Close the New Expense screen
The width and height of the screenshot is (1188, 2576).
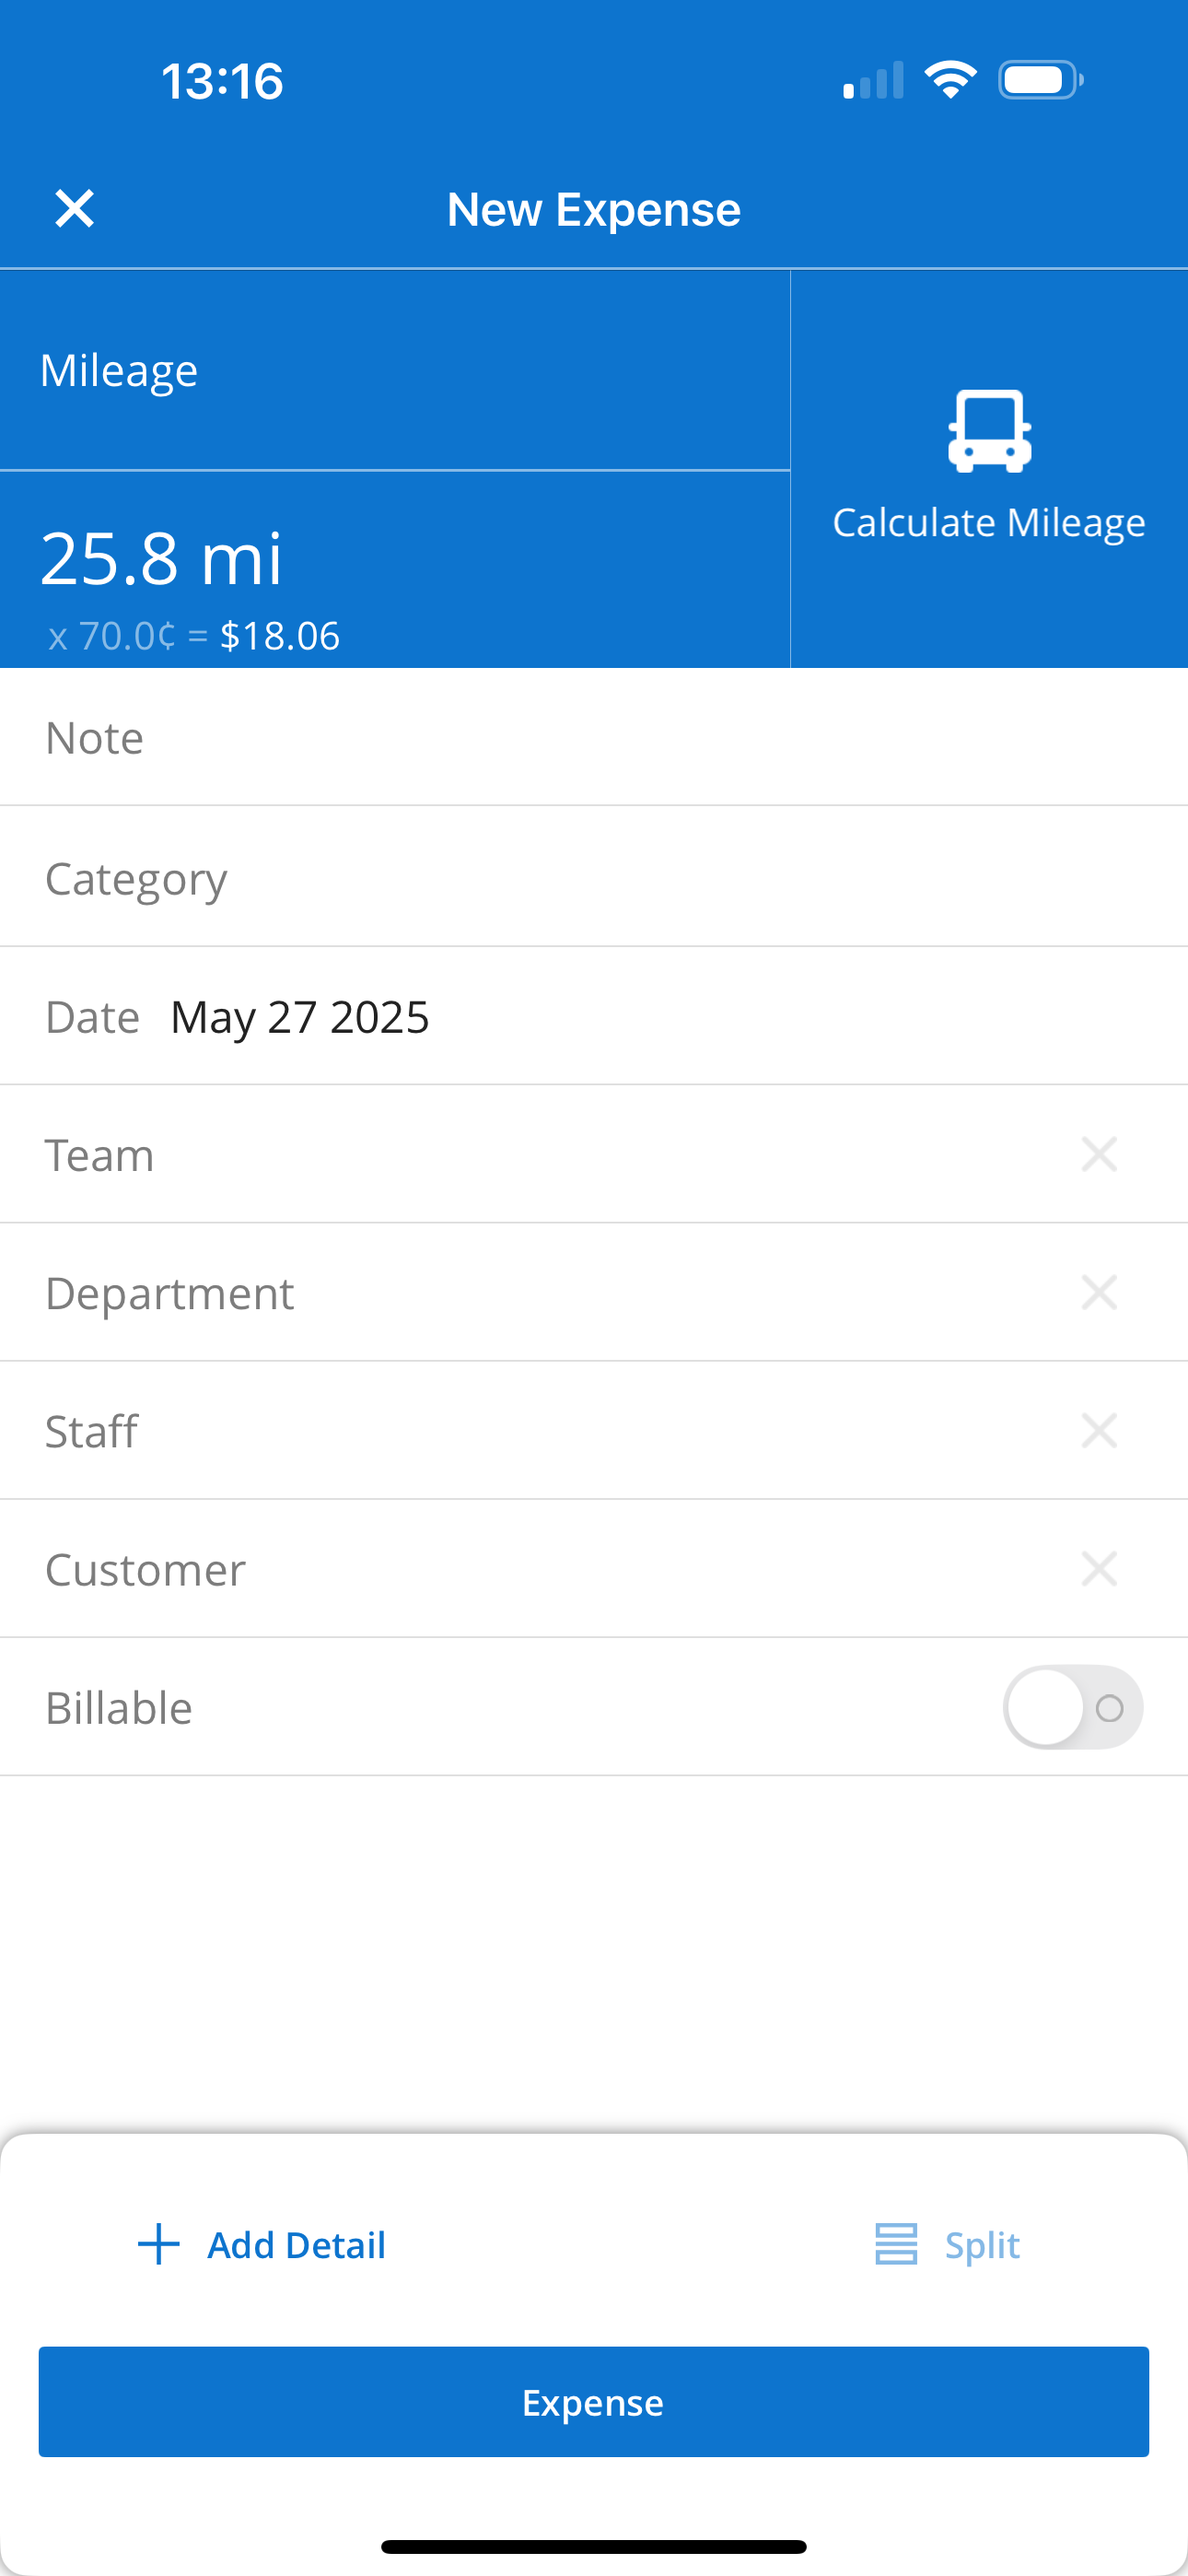[x=75, y=209]
